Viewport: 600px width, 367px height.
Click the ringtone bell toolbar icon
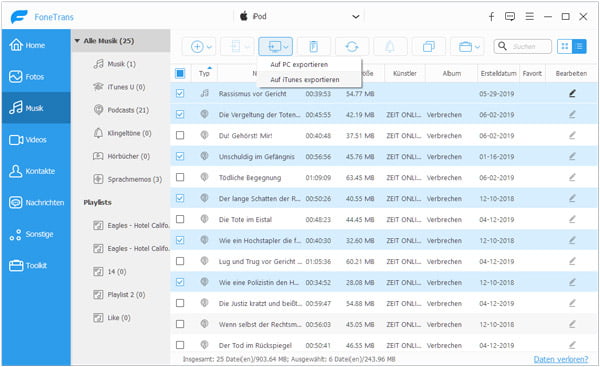[x=390, y=47]
